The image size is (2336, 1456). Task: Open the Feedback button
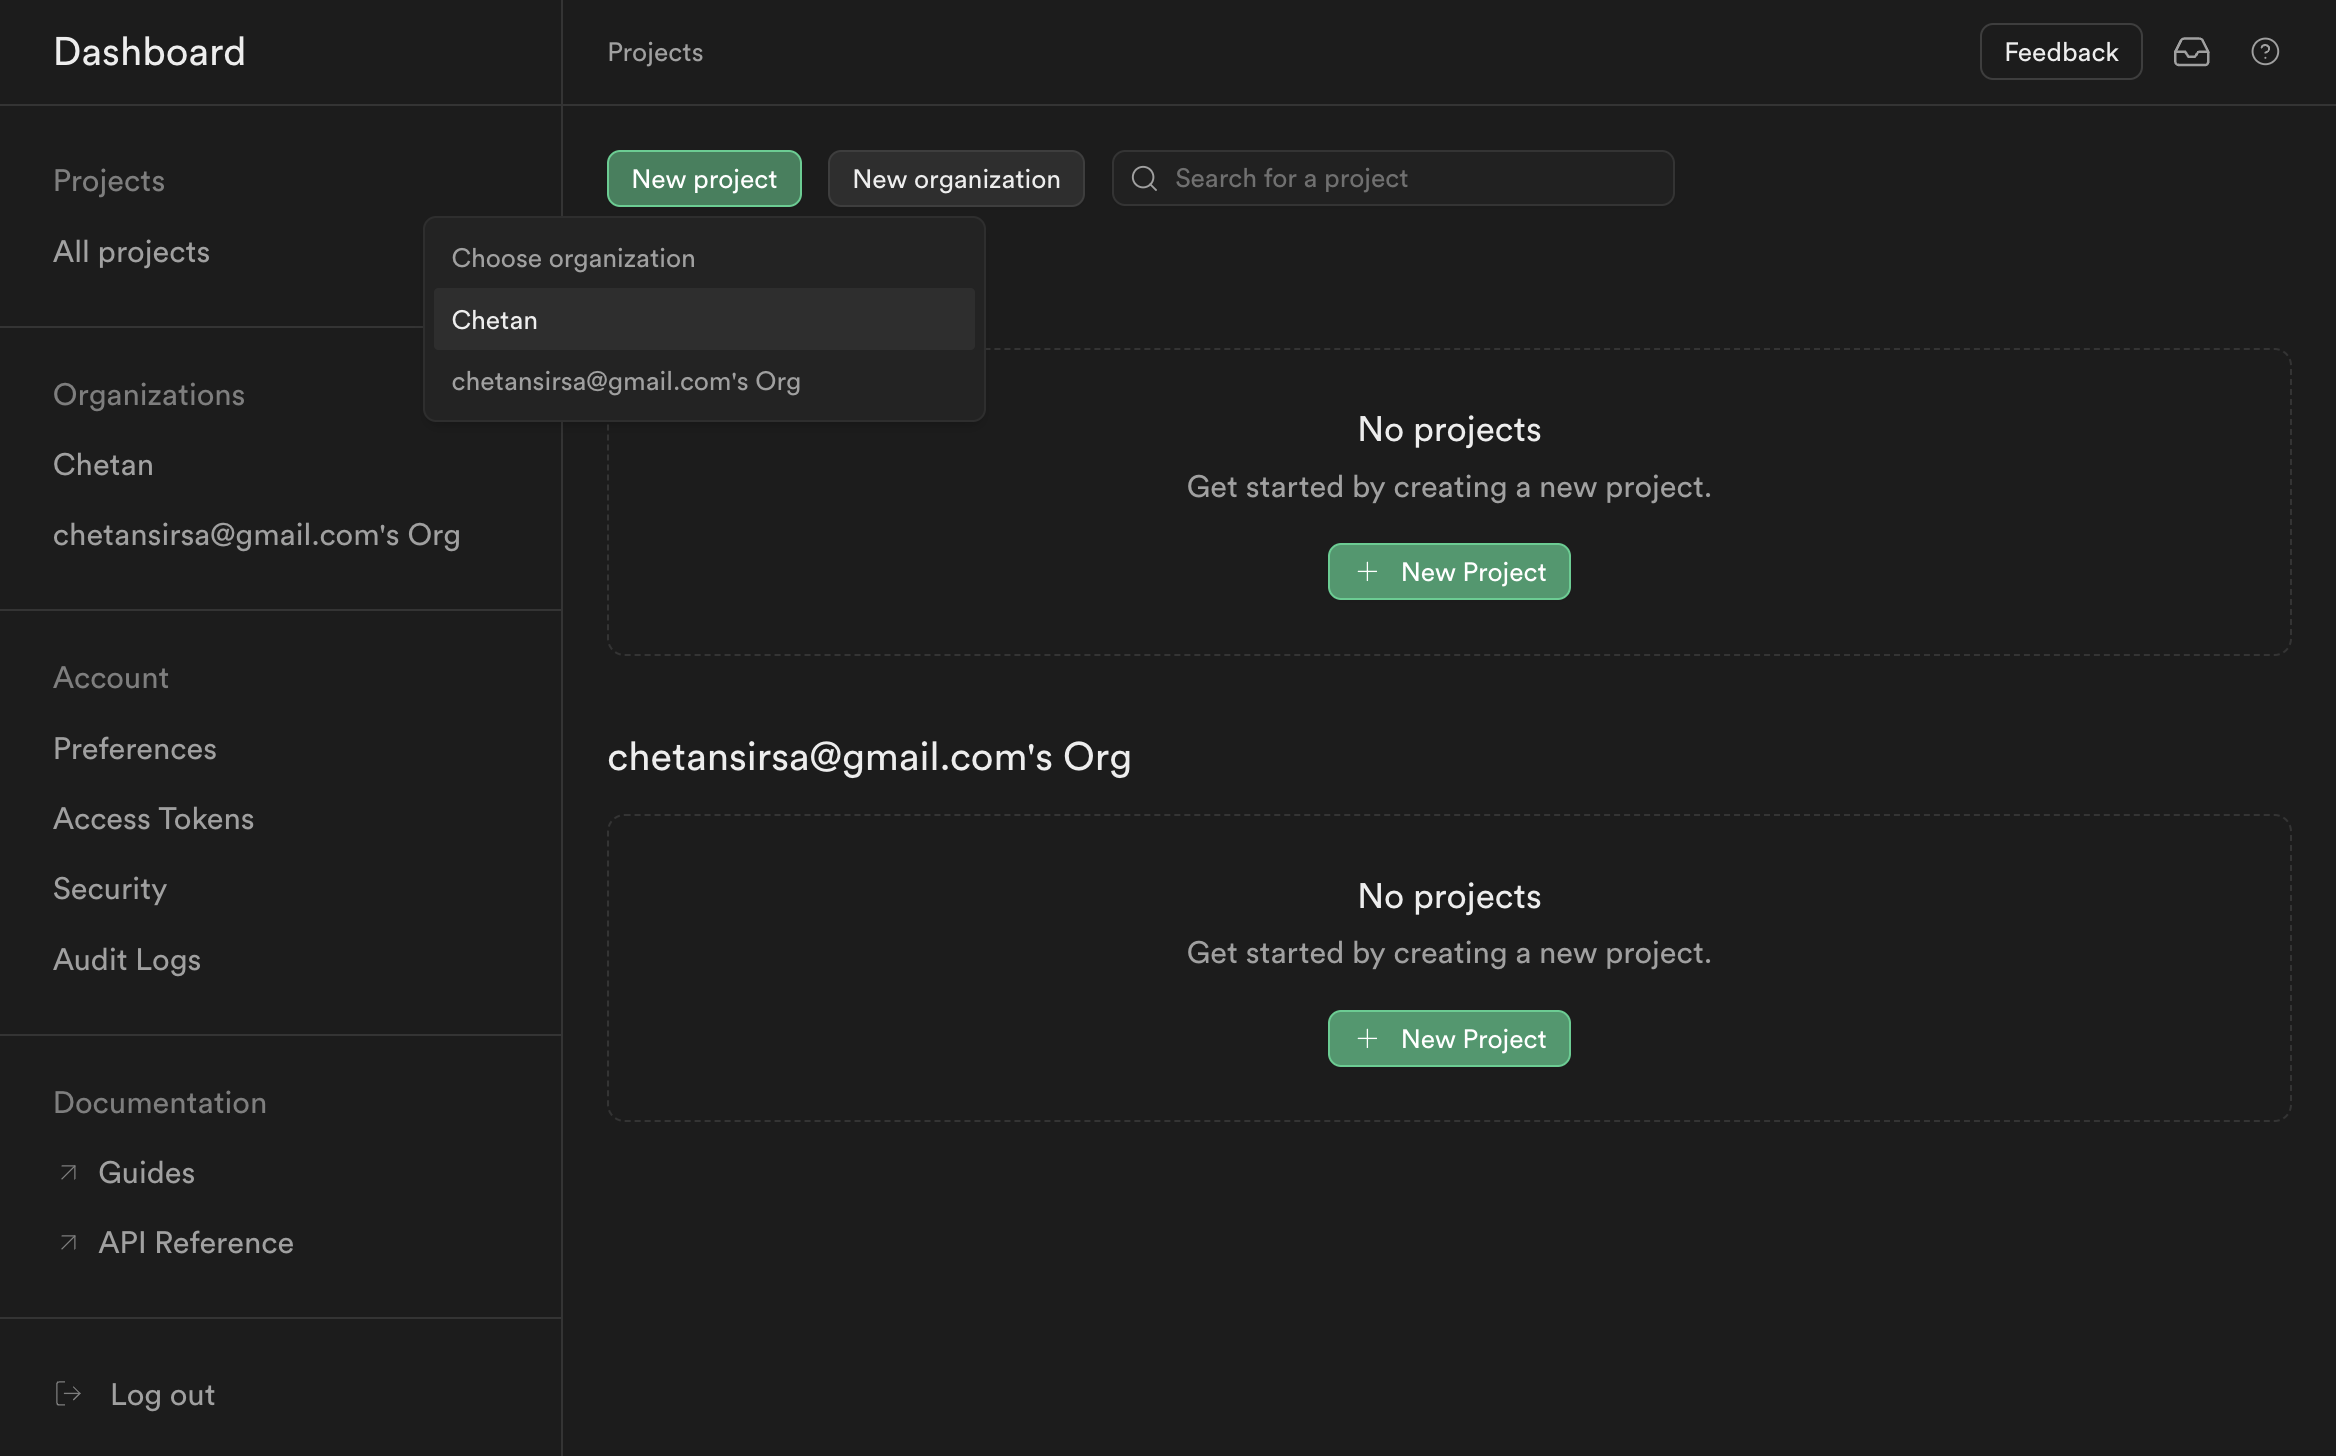point(2060,52)
